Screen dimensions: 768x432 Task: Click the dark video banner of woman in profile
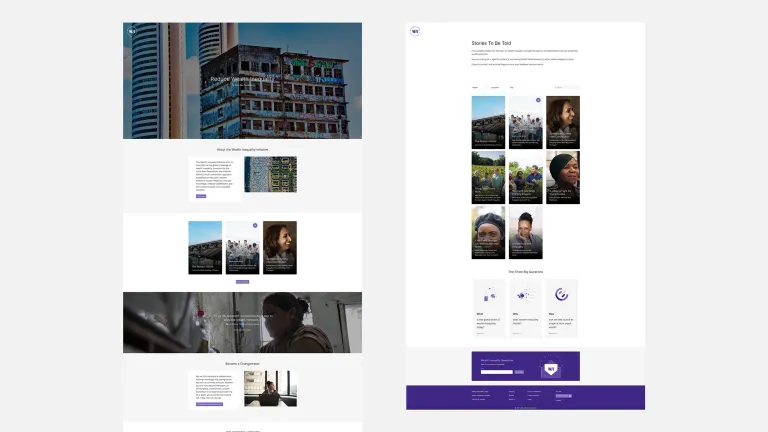pos(242,322)
